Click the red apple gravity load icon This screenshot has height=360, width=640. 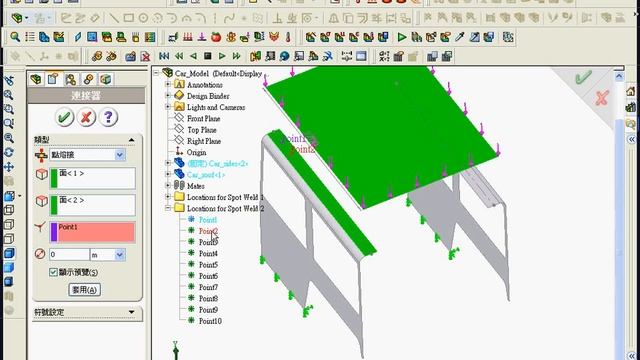point(216,37)
